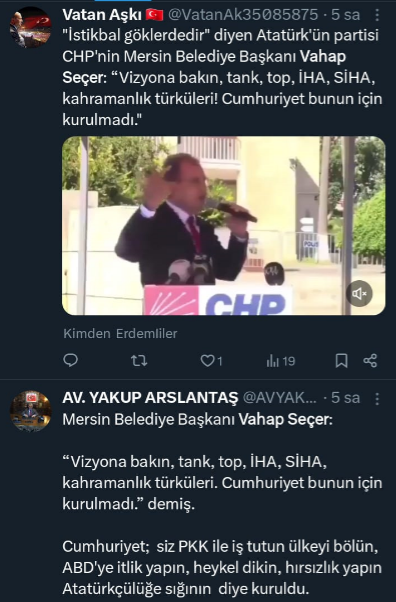Open the 5 sa timestamp of Vatan Aşkı's tweet
The width and height of the screenshot is (396, 602).
coord(346,15)
